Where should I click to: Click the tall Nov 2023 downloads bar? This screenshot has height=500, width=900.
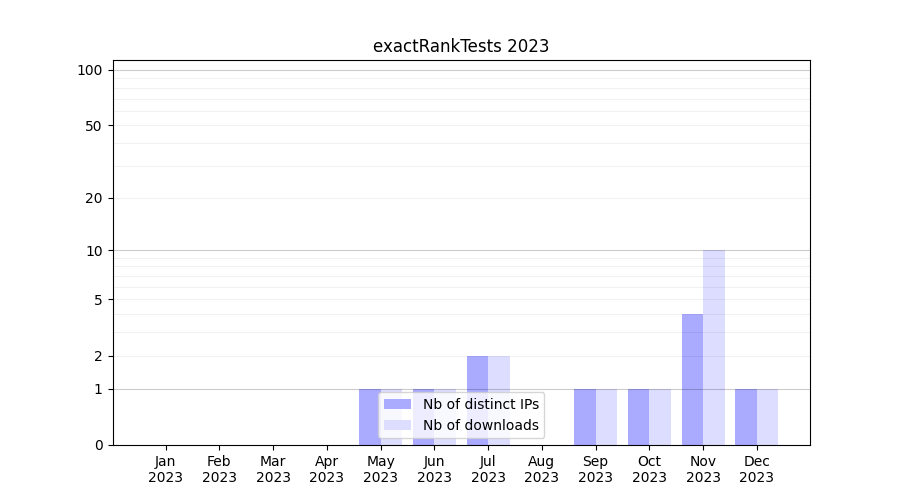pos(714,347)
